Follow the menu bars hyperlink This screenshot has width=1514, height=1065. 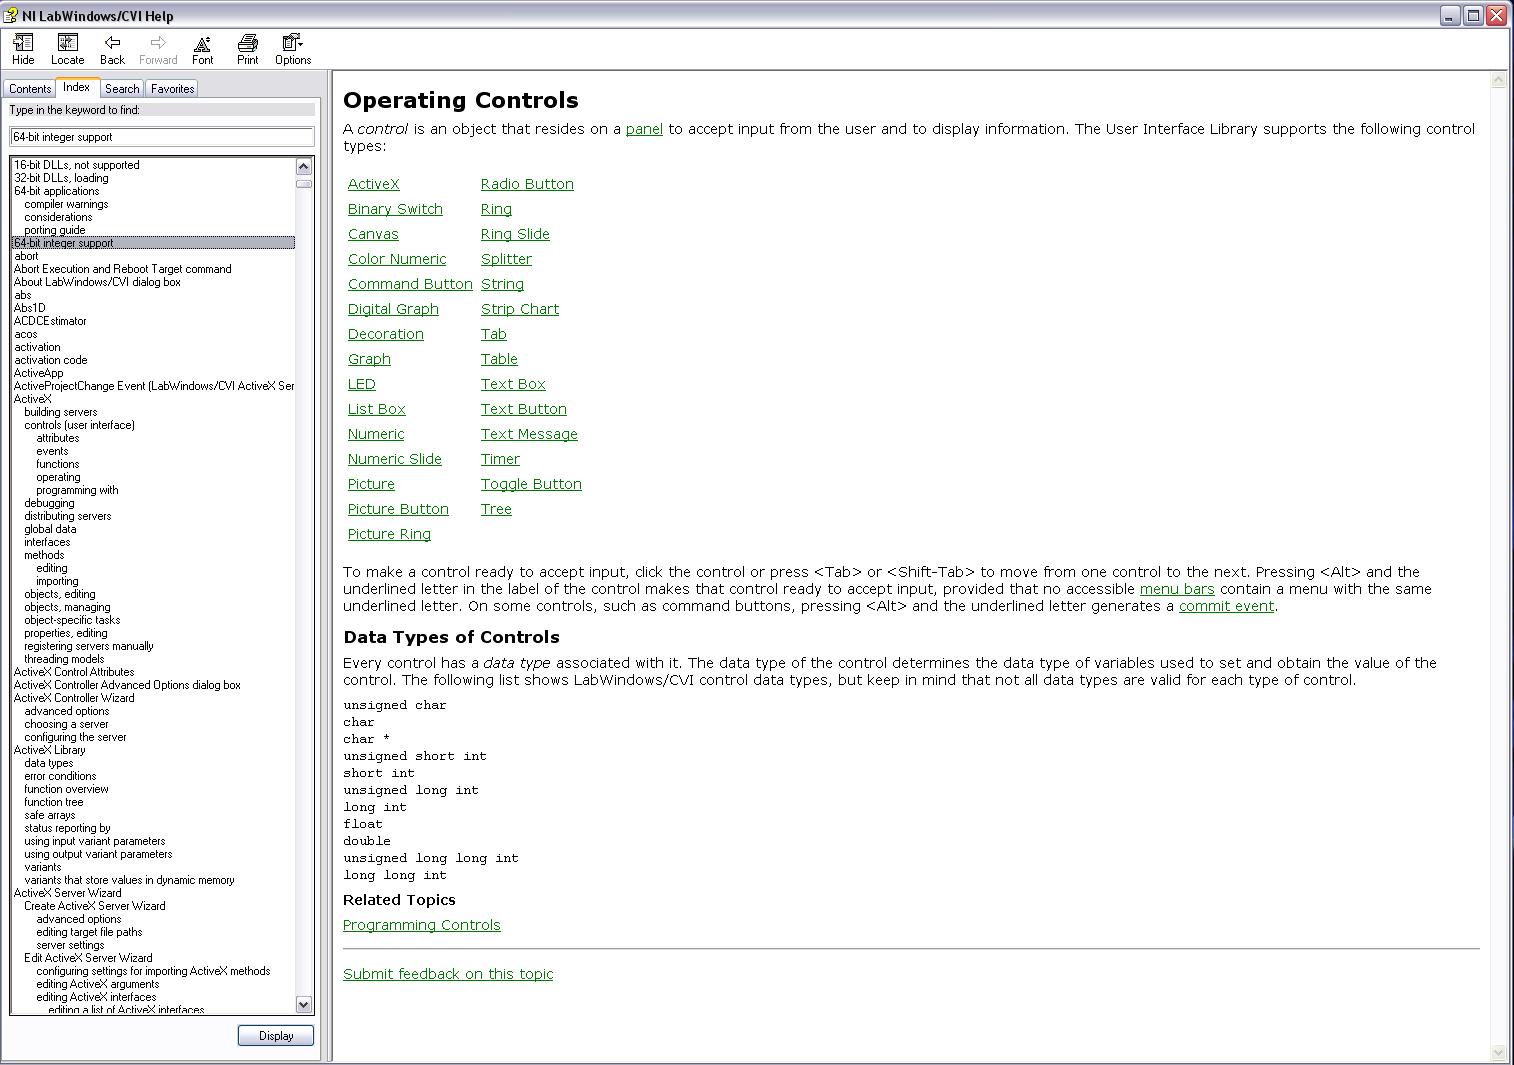(x=1177, y=589)
